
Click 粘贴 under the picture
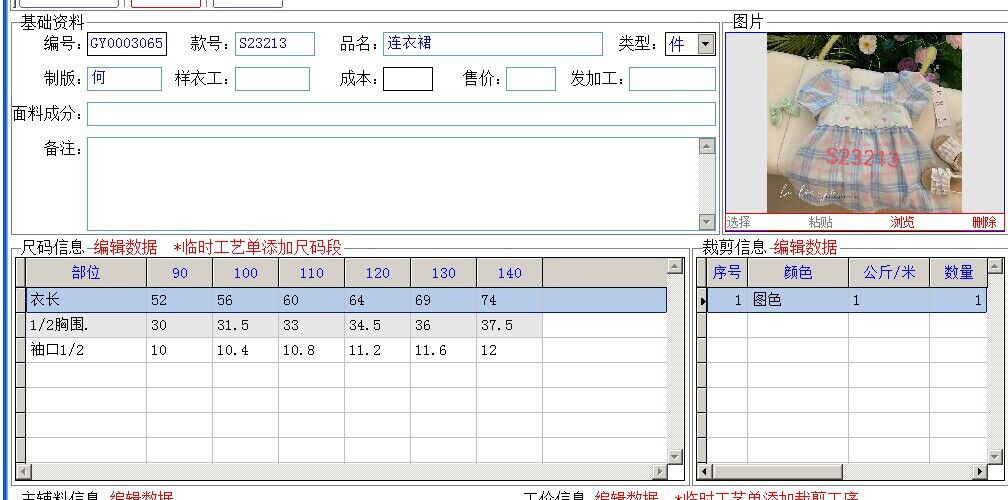click(820, 222)
